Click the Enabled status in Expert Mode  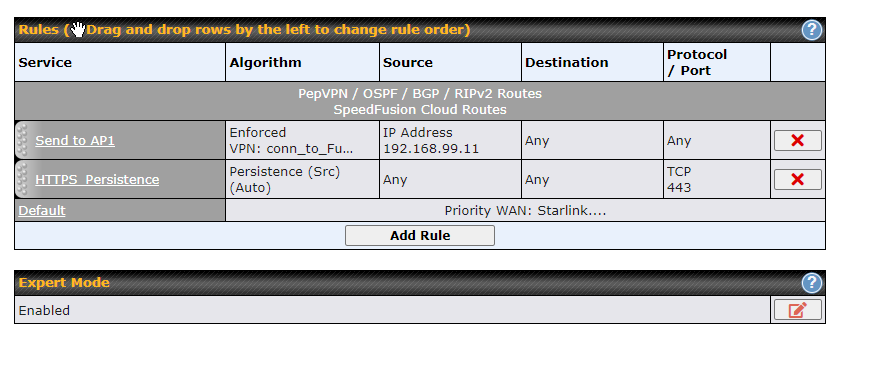(44, 310)
